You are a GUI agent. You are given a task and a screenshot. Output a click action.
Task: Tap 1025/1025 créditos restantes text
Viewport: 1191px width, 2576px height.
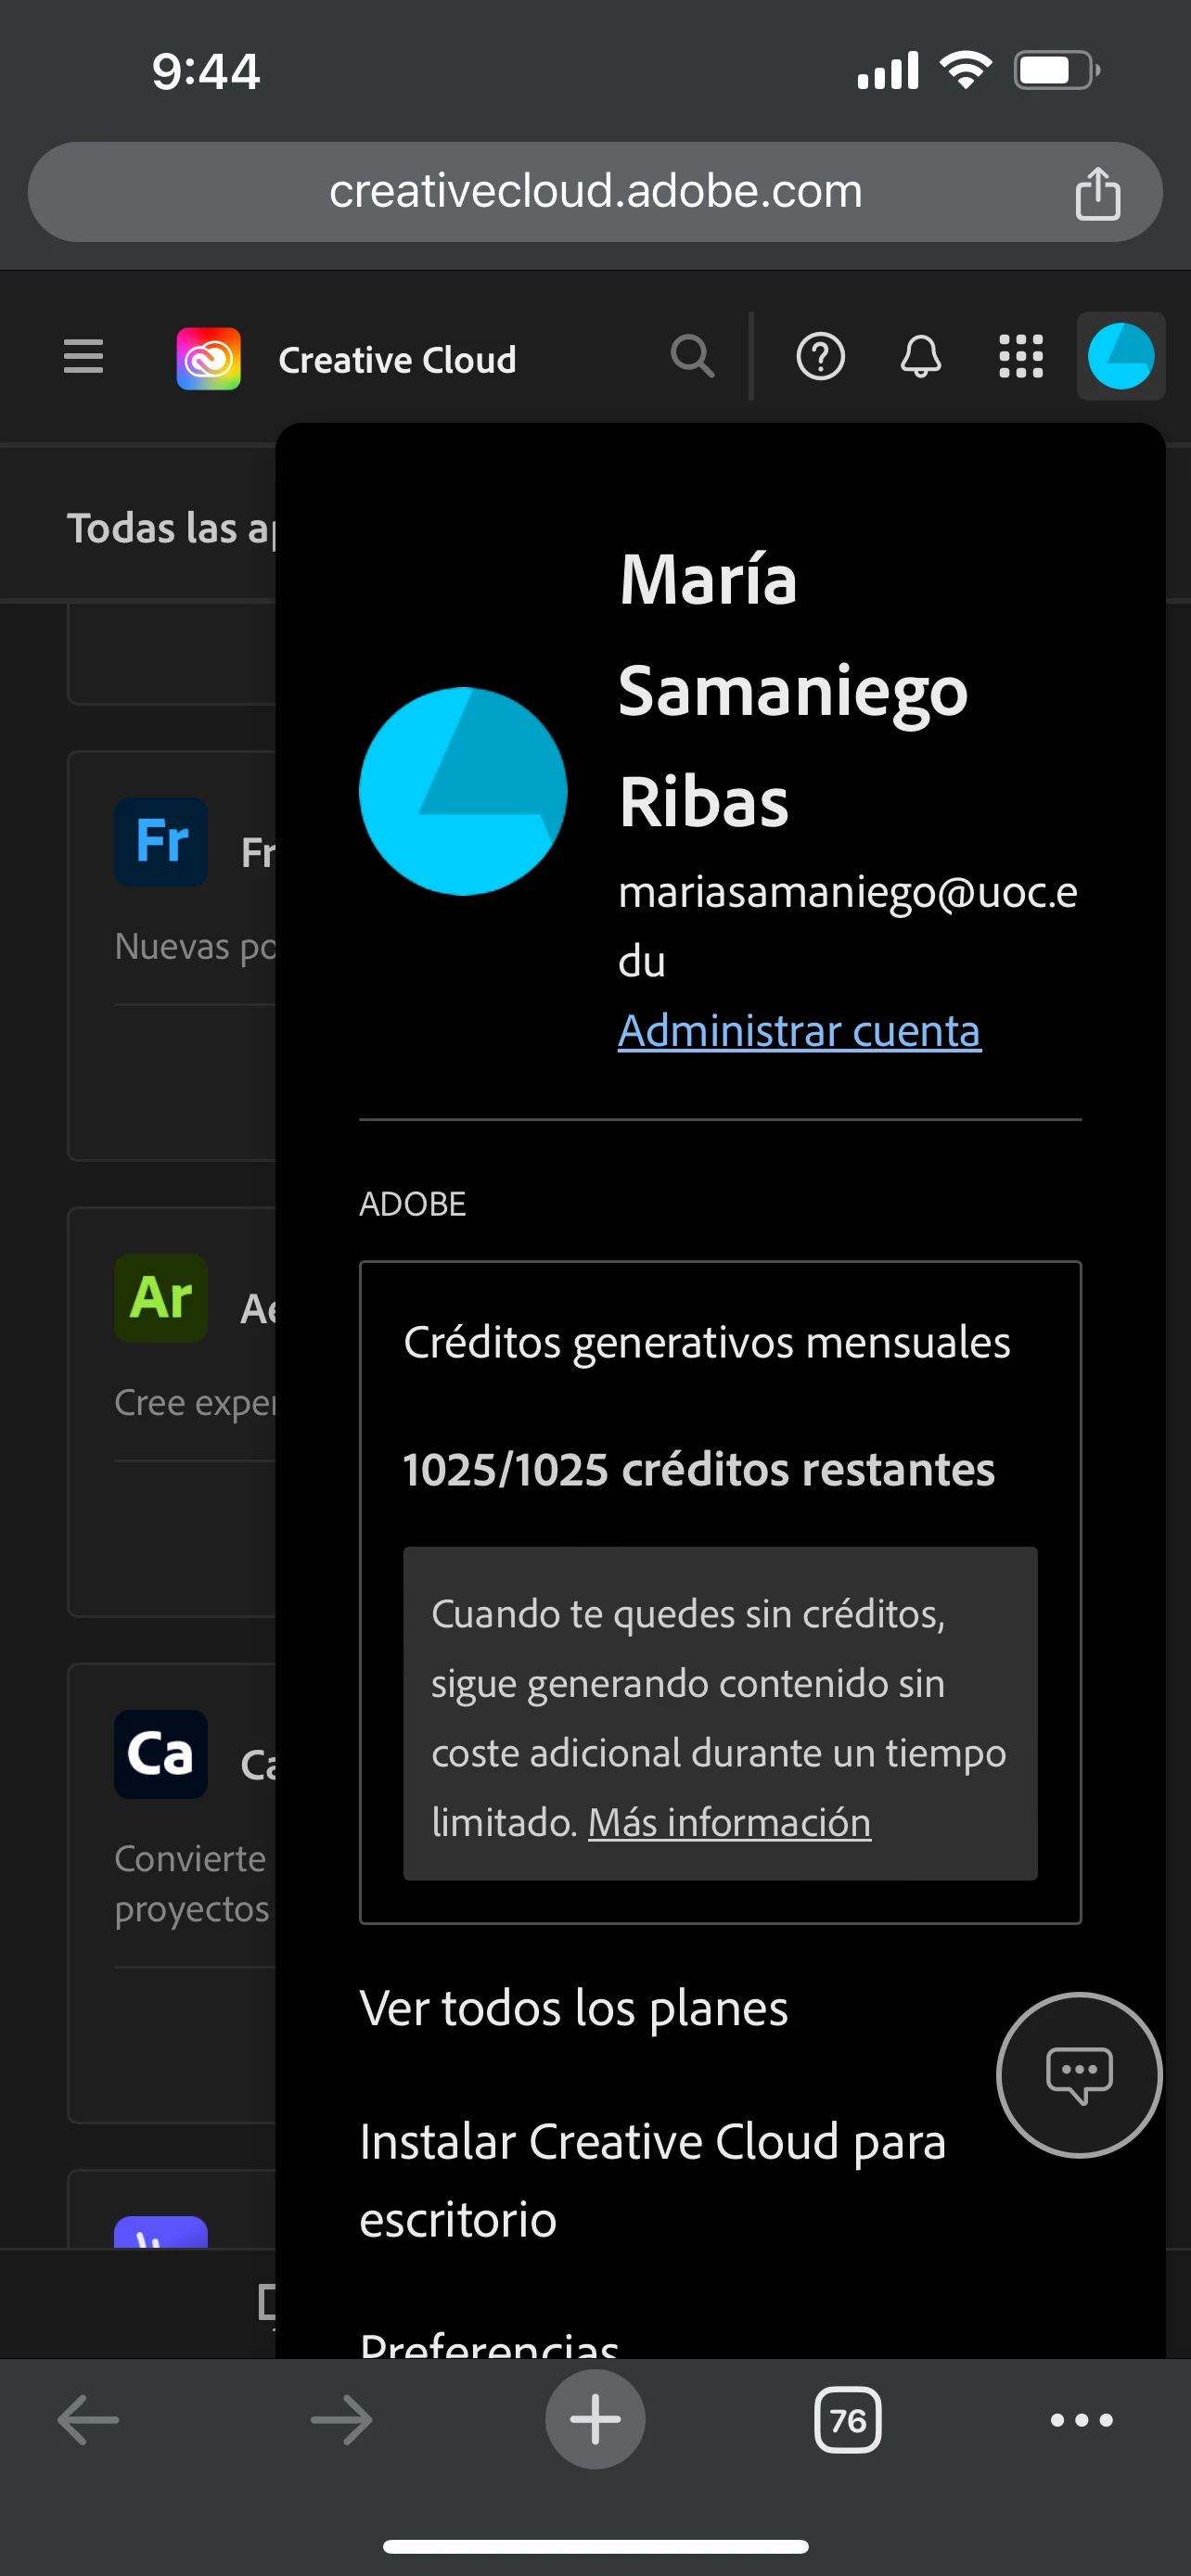(x=698, y=1469)
